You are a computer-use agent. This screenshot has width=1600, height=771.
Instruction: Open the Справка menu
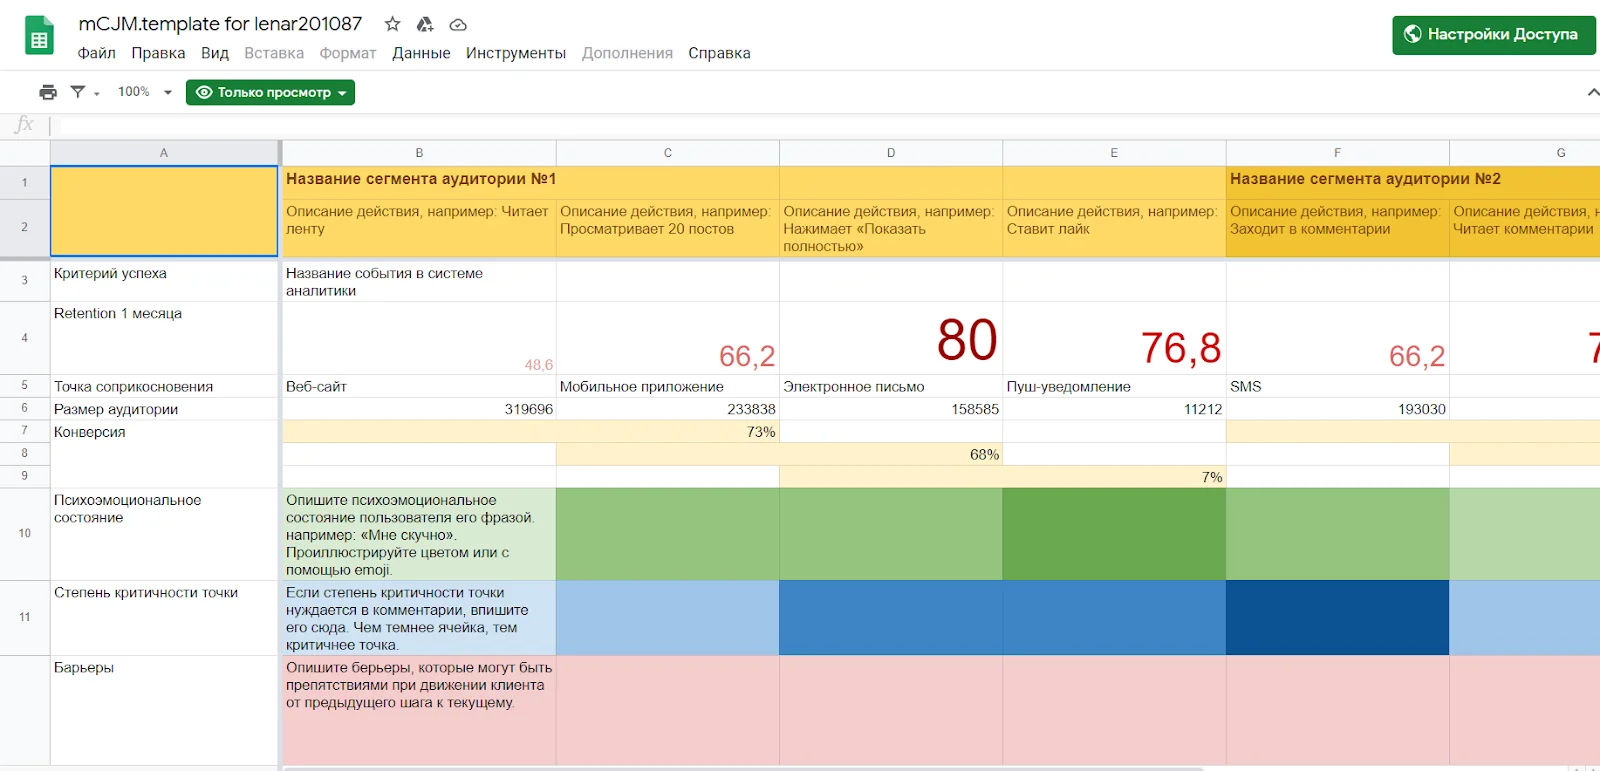click(x=719, y=53)
